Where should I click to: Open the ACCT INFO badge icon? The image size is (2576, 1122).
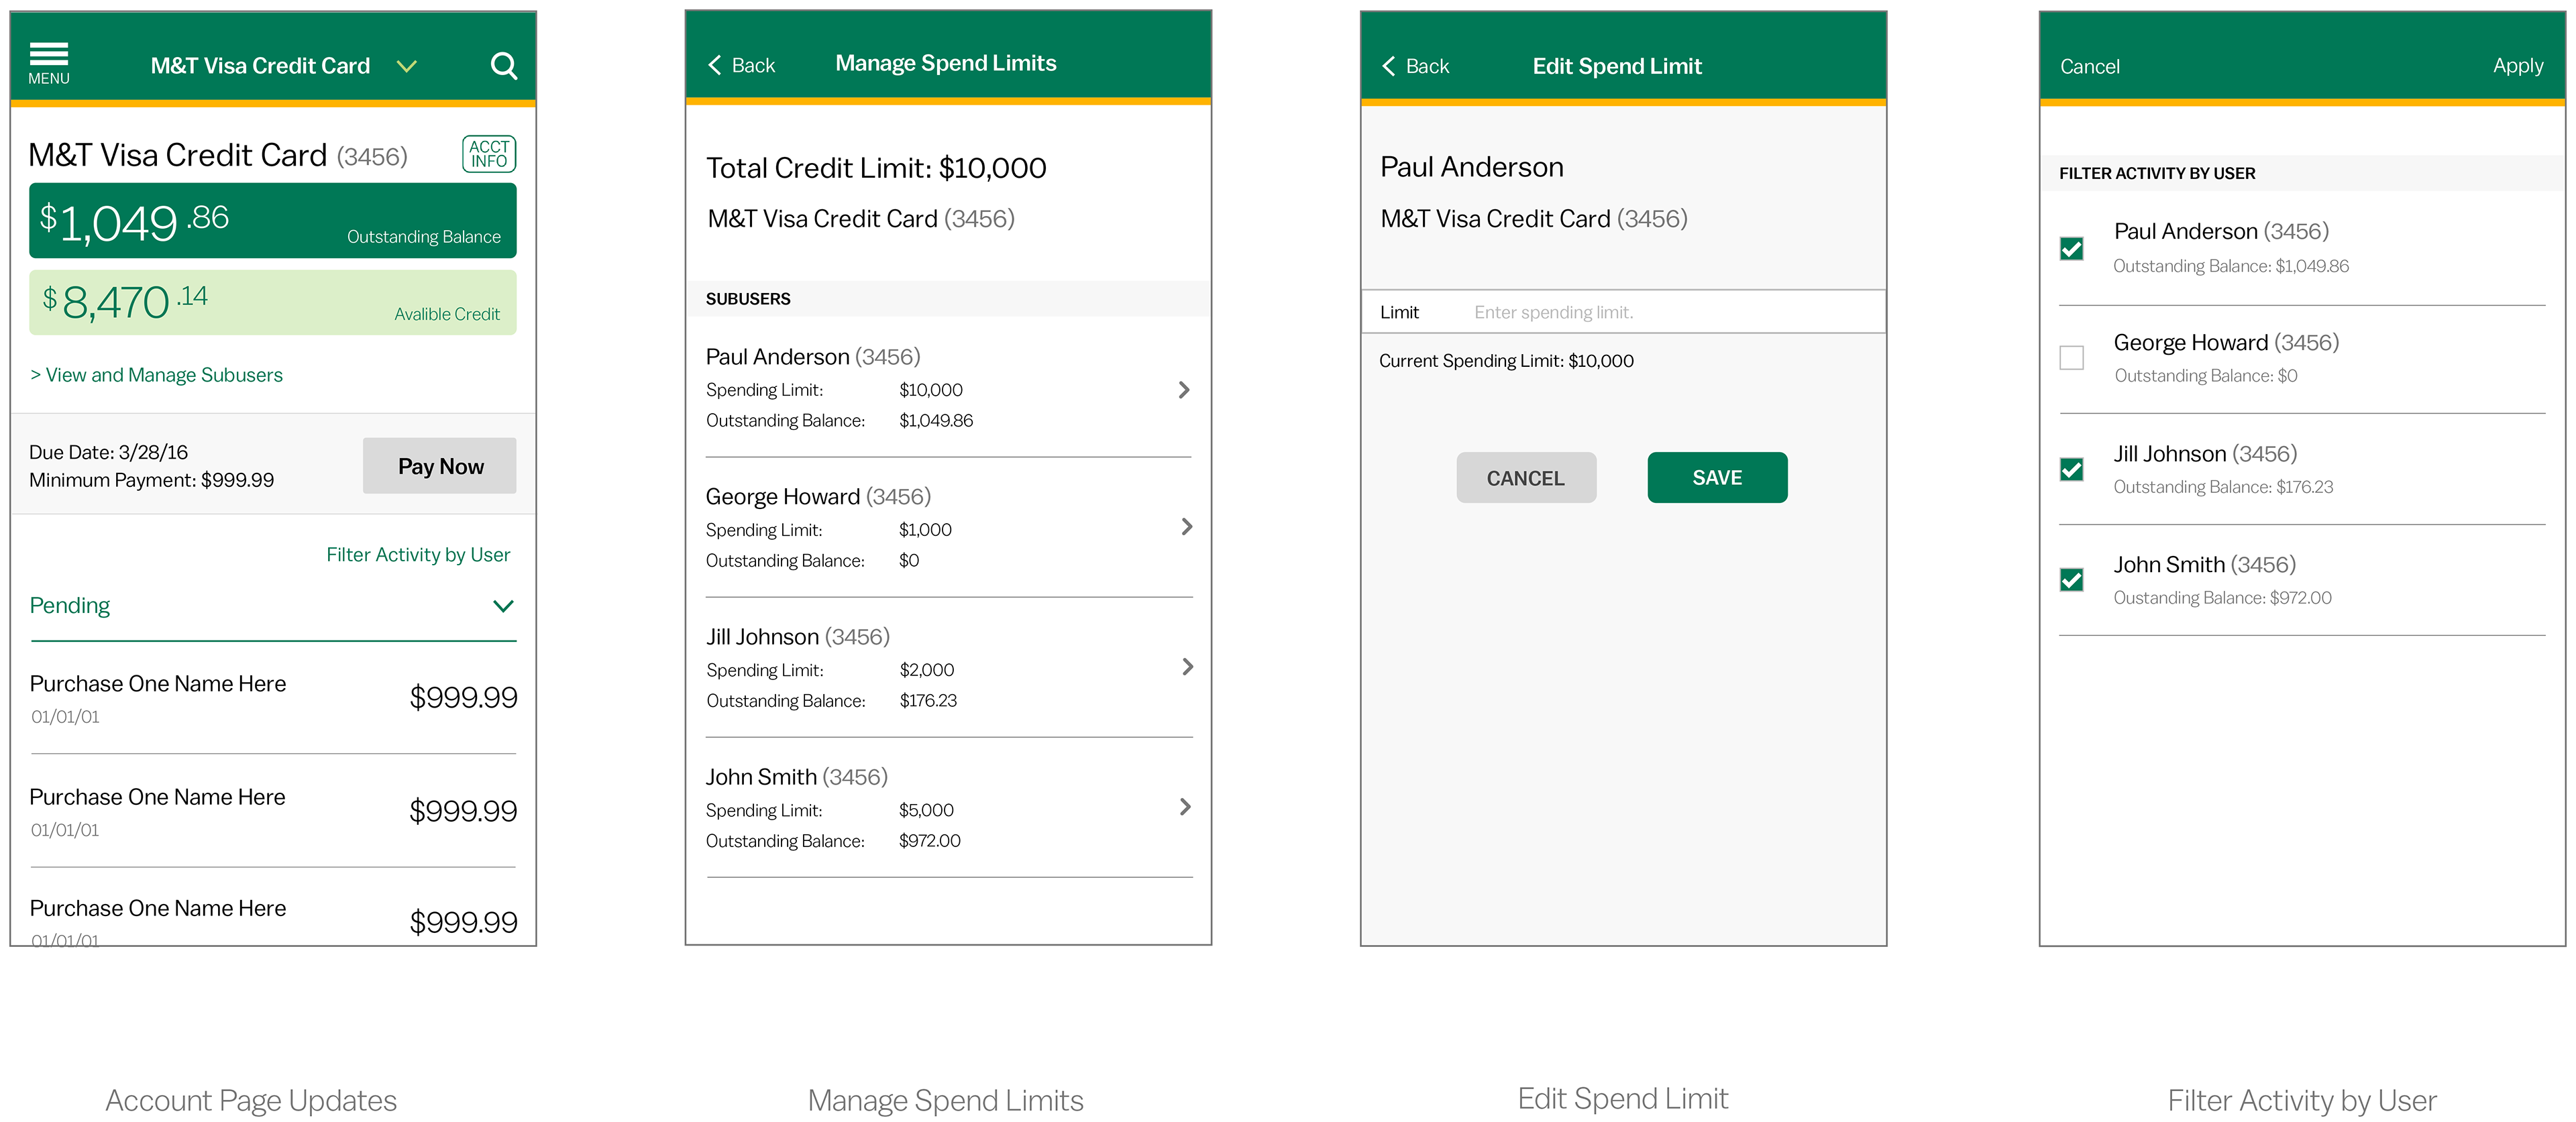[489, 154]
